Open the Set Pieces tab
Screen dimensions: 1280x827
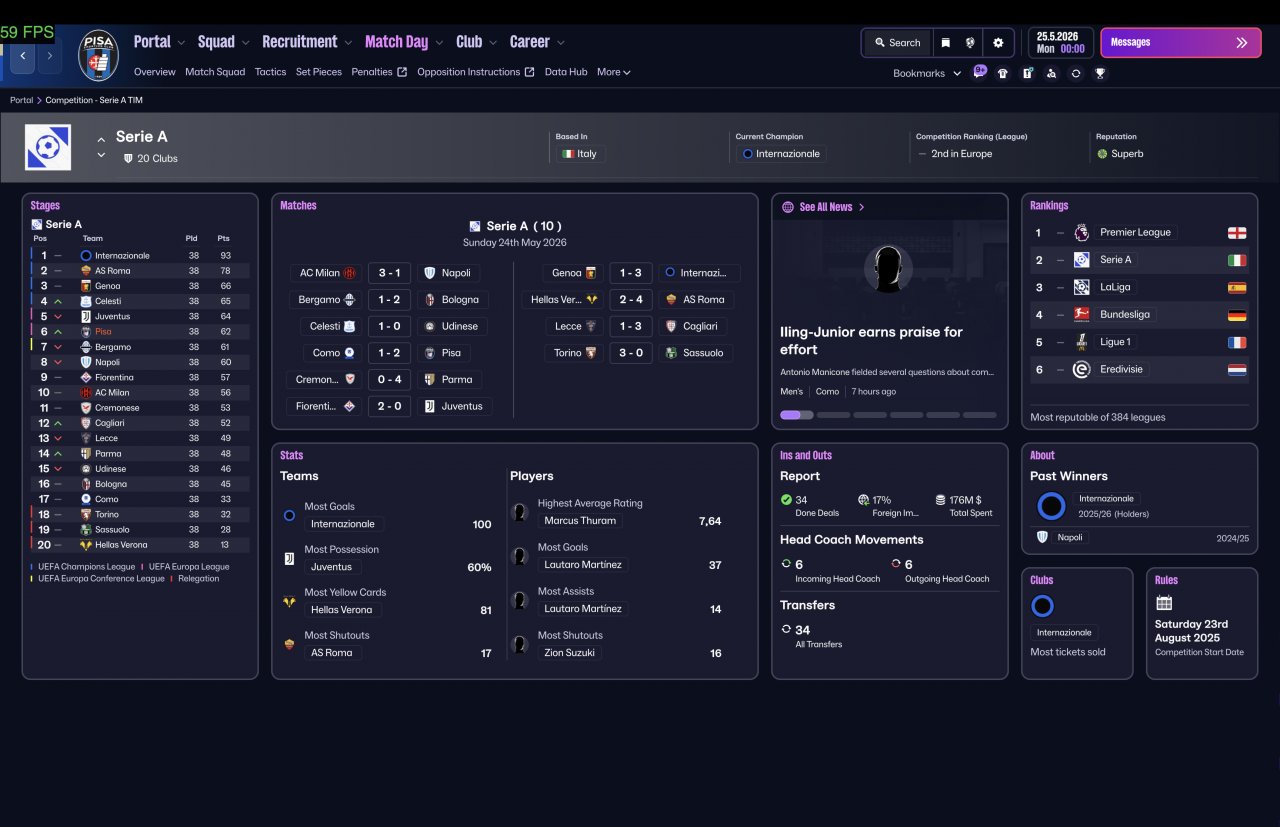[319, 72]
